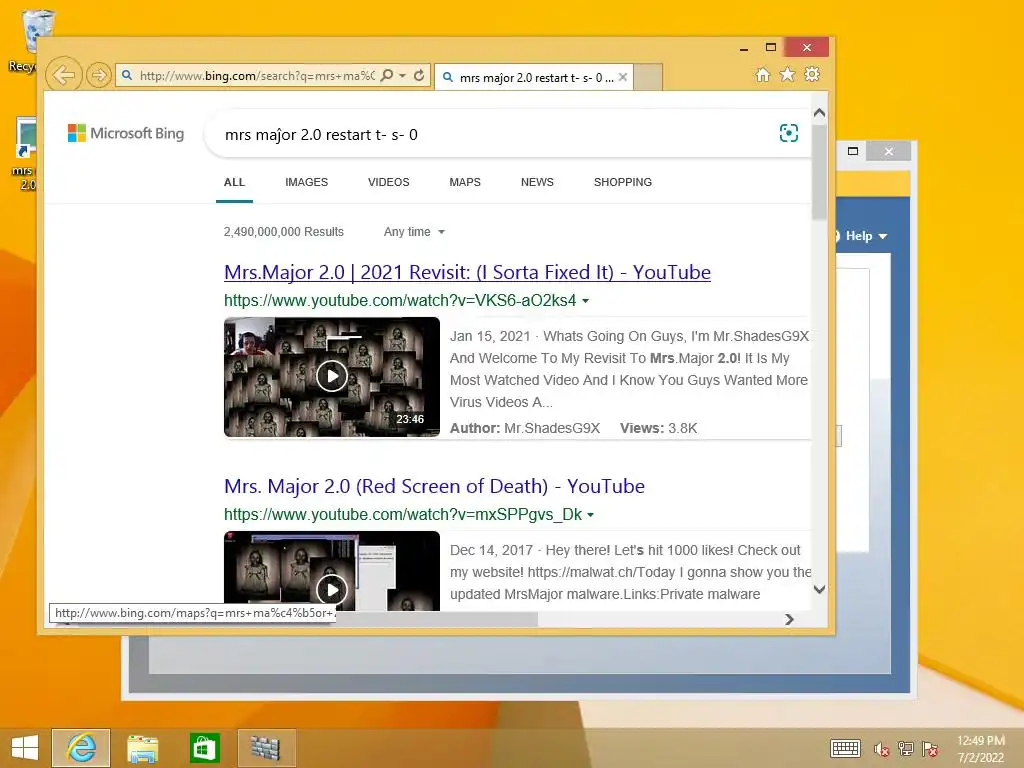The height and width of the screenshot is (768, 1024).
Task: Go to the browser Home icon
Action: pos(763,74)
